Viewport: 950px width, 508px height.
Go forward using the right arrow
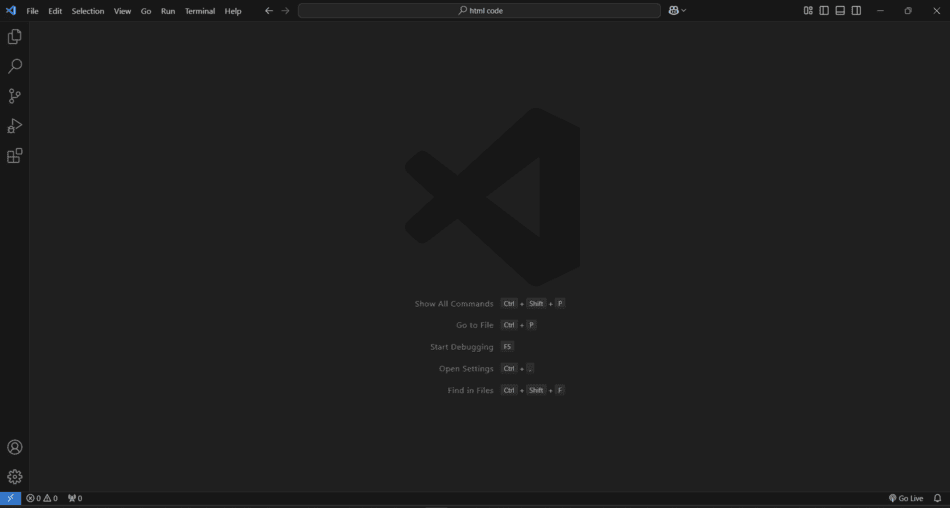point(285,10)
